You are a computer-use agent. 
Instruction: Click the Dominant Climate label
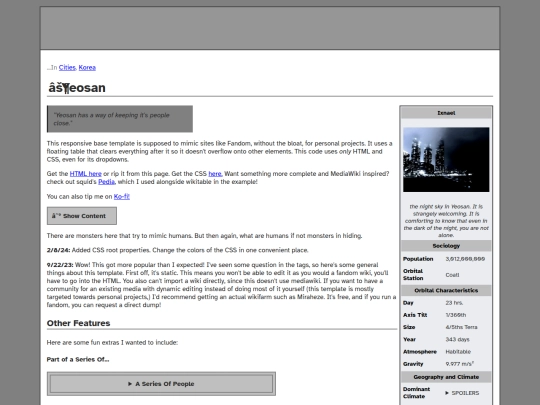click(416, 393)
